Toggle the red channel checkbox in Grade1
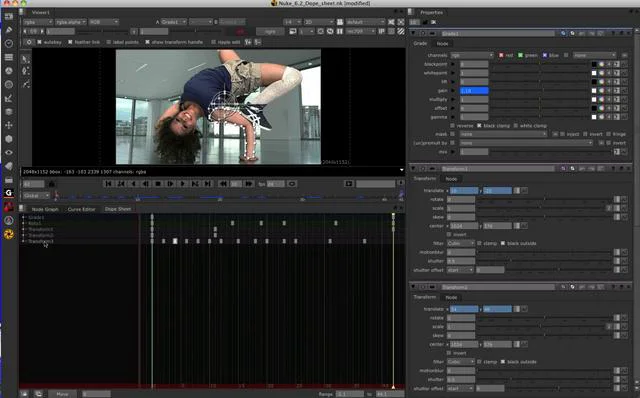This screenshot has width=640, height=398. click(x=501, y=55)
